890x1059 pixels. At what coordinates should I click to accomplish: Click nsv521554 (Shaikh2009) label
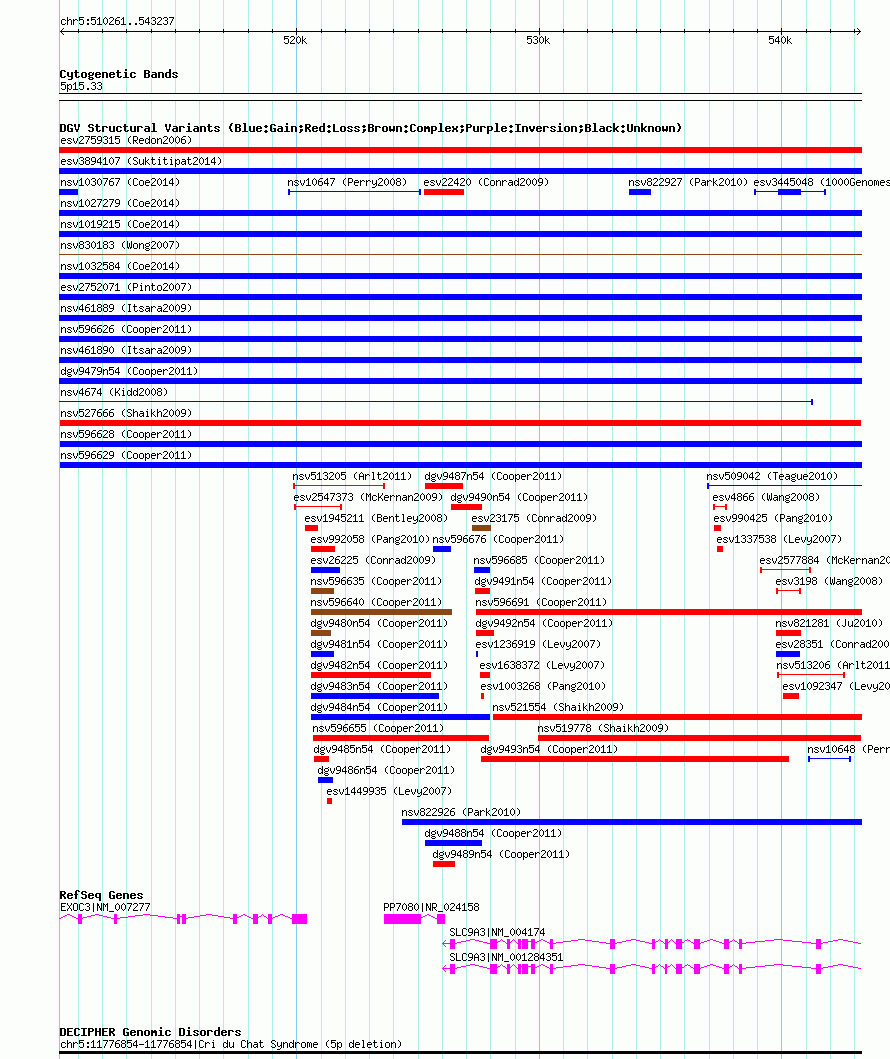(x=558, y=707)
